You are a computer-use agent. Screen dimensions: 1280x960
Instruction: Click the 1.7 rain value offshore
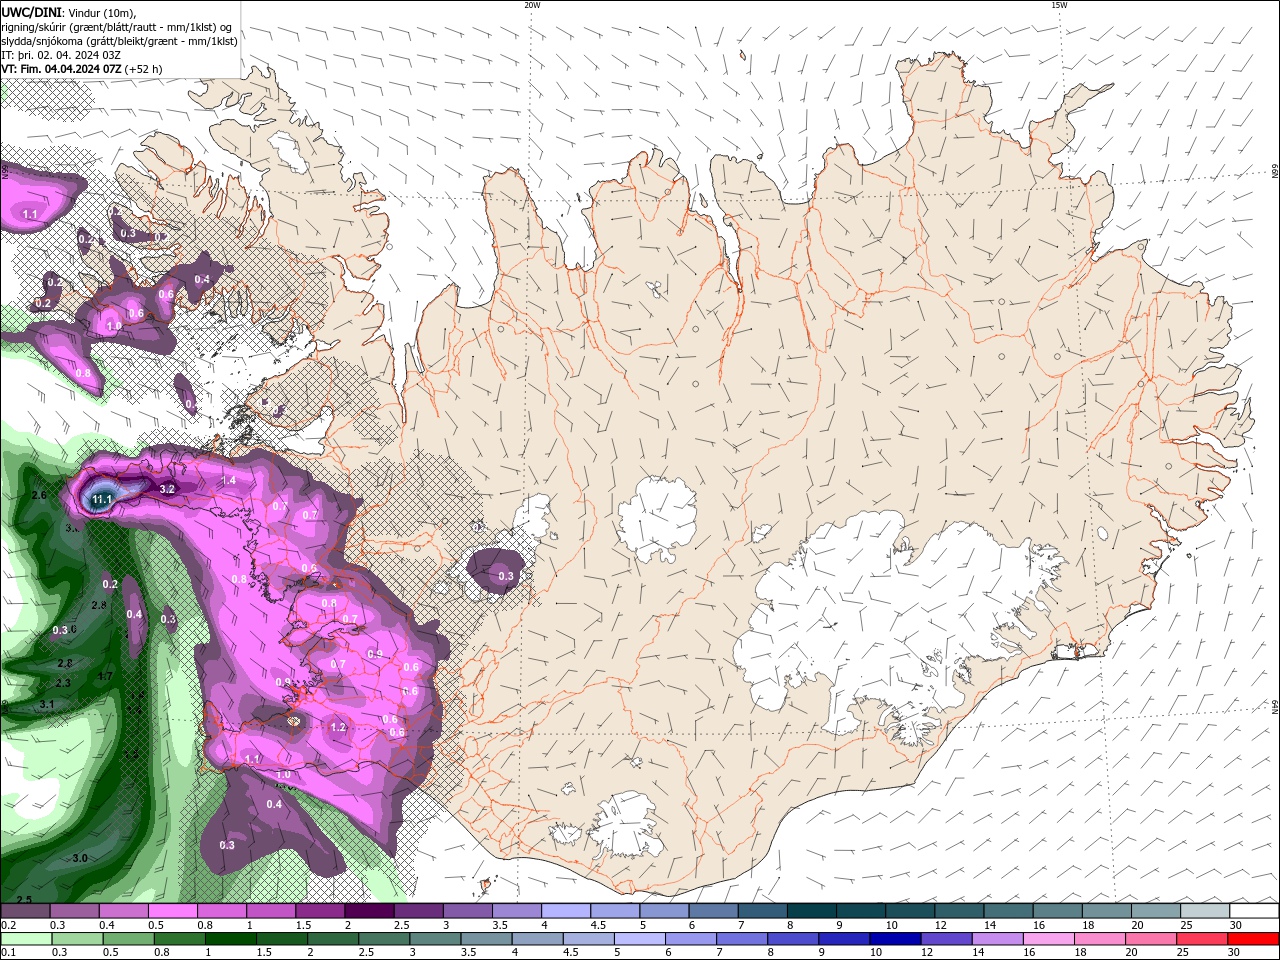click(x=104, y=677)
